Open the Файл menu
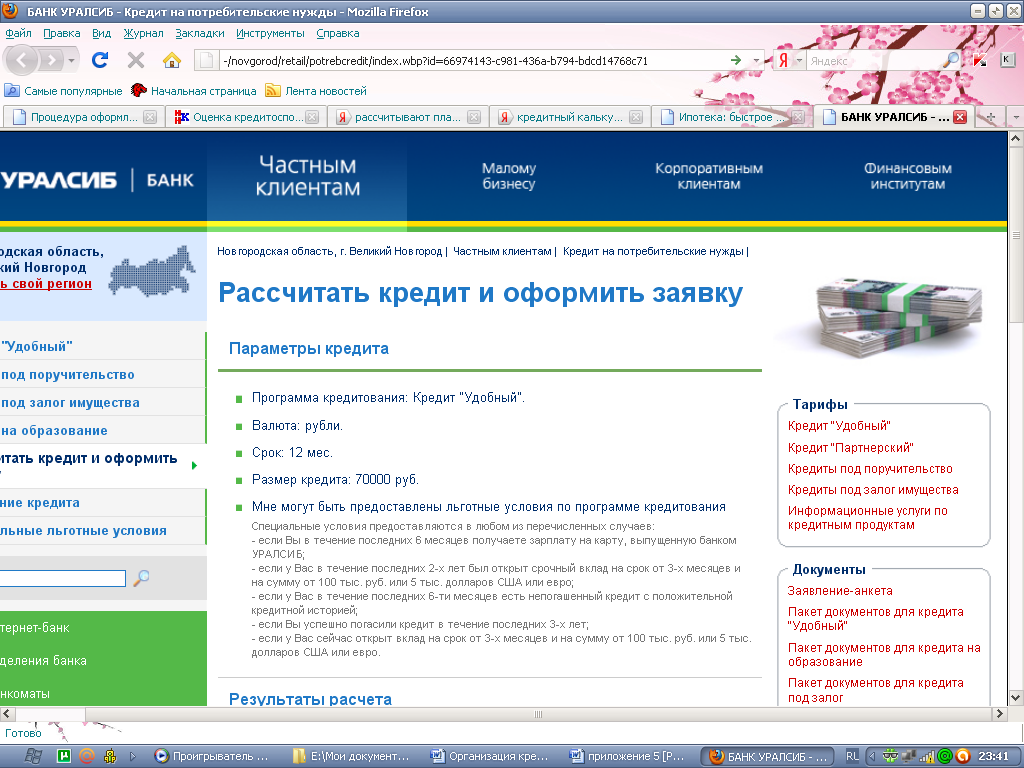 pyautogui.click(x=18, y=33)
